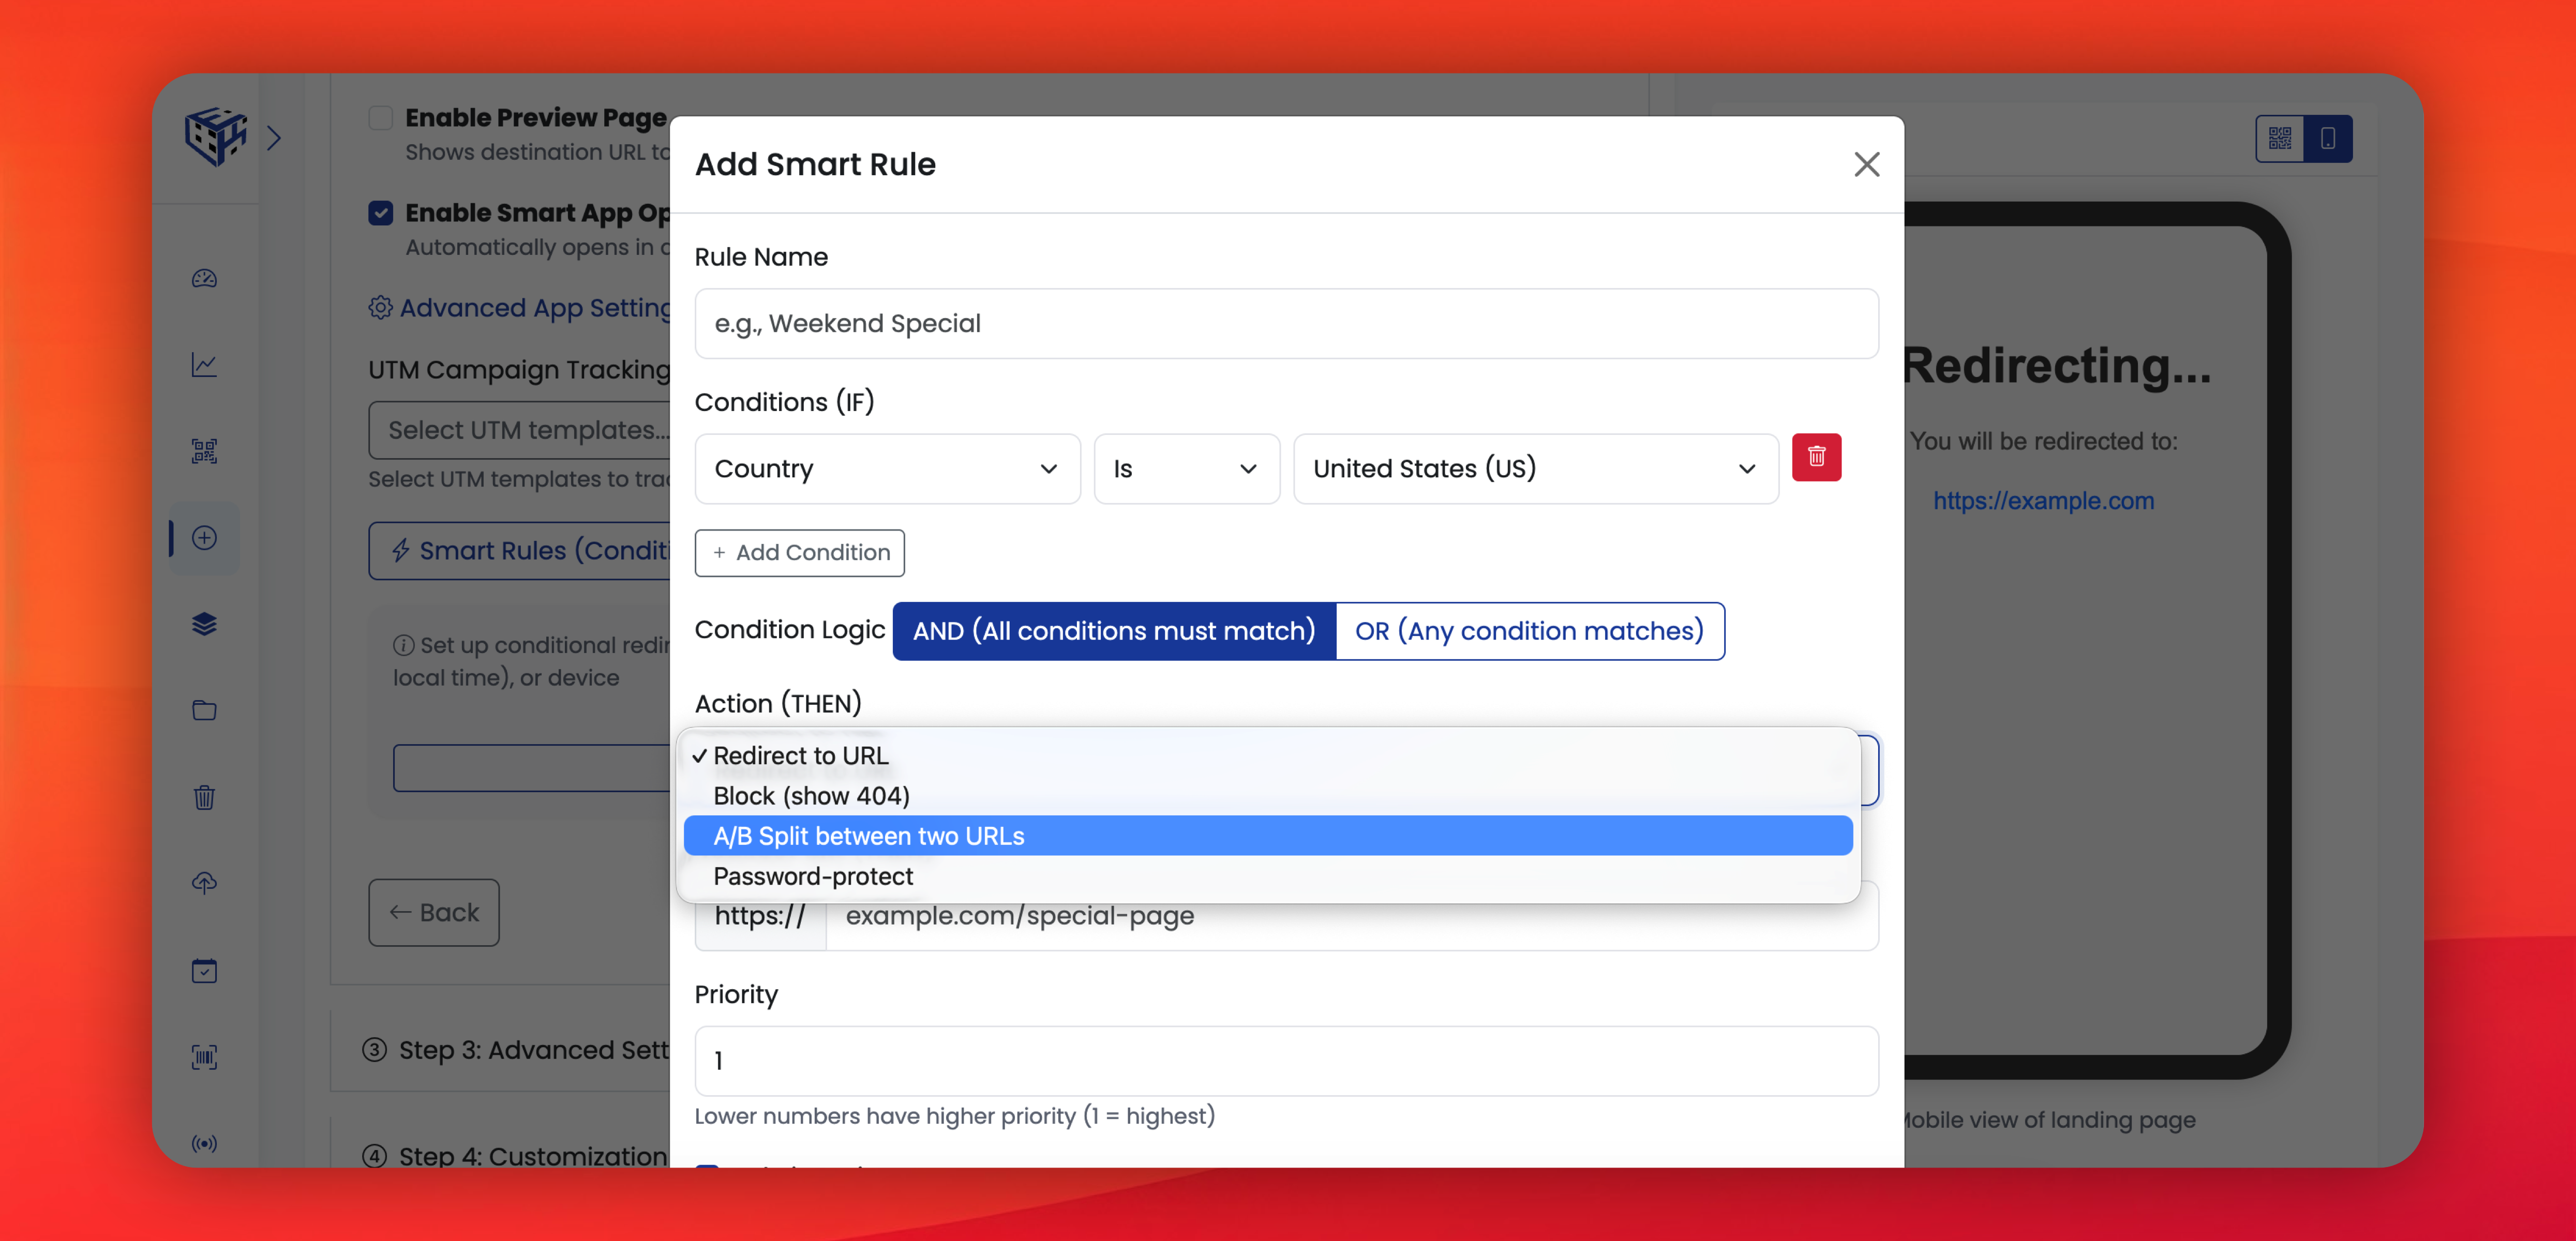This screenshot has height=1241, width=2576.
Task: Open the dashboard gauge icon in sidebar
Action: point(204,278)
